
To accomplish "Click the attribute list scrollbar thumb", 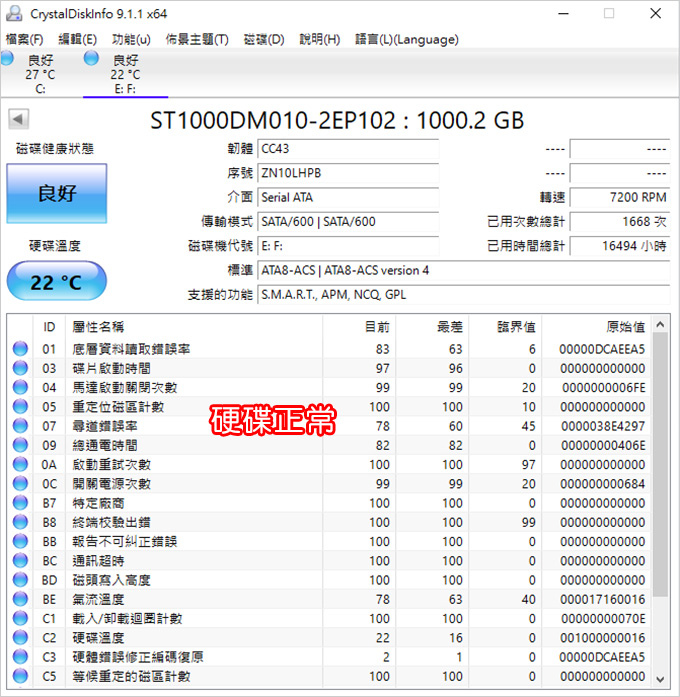I will click(x=660, y=465).
